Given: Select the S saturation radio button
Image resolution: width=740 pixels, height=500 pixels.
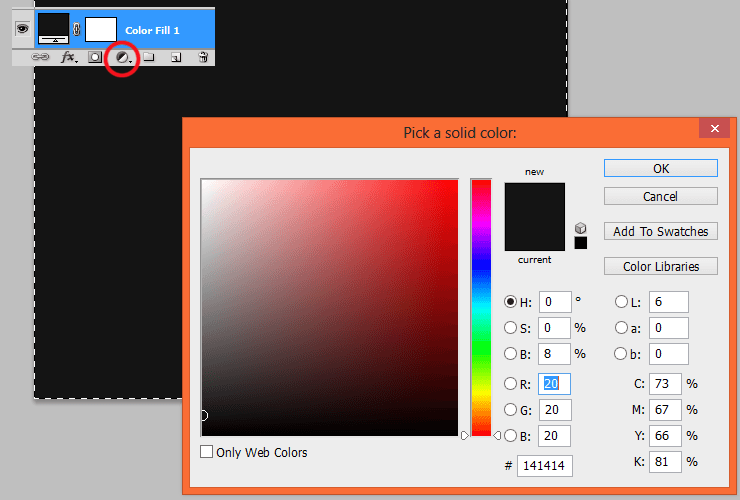Looking at the screenshot, I should [x=510, y=328].
